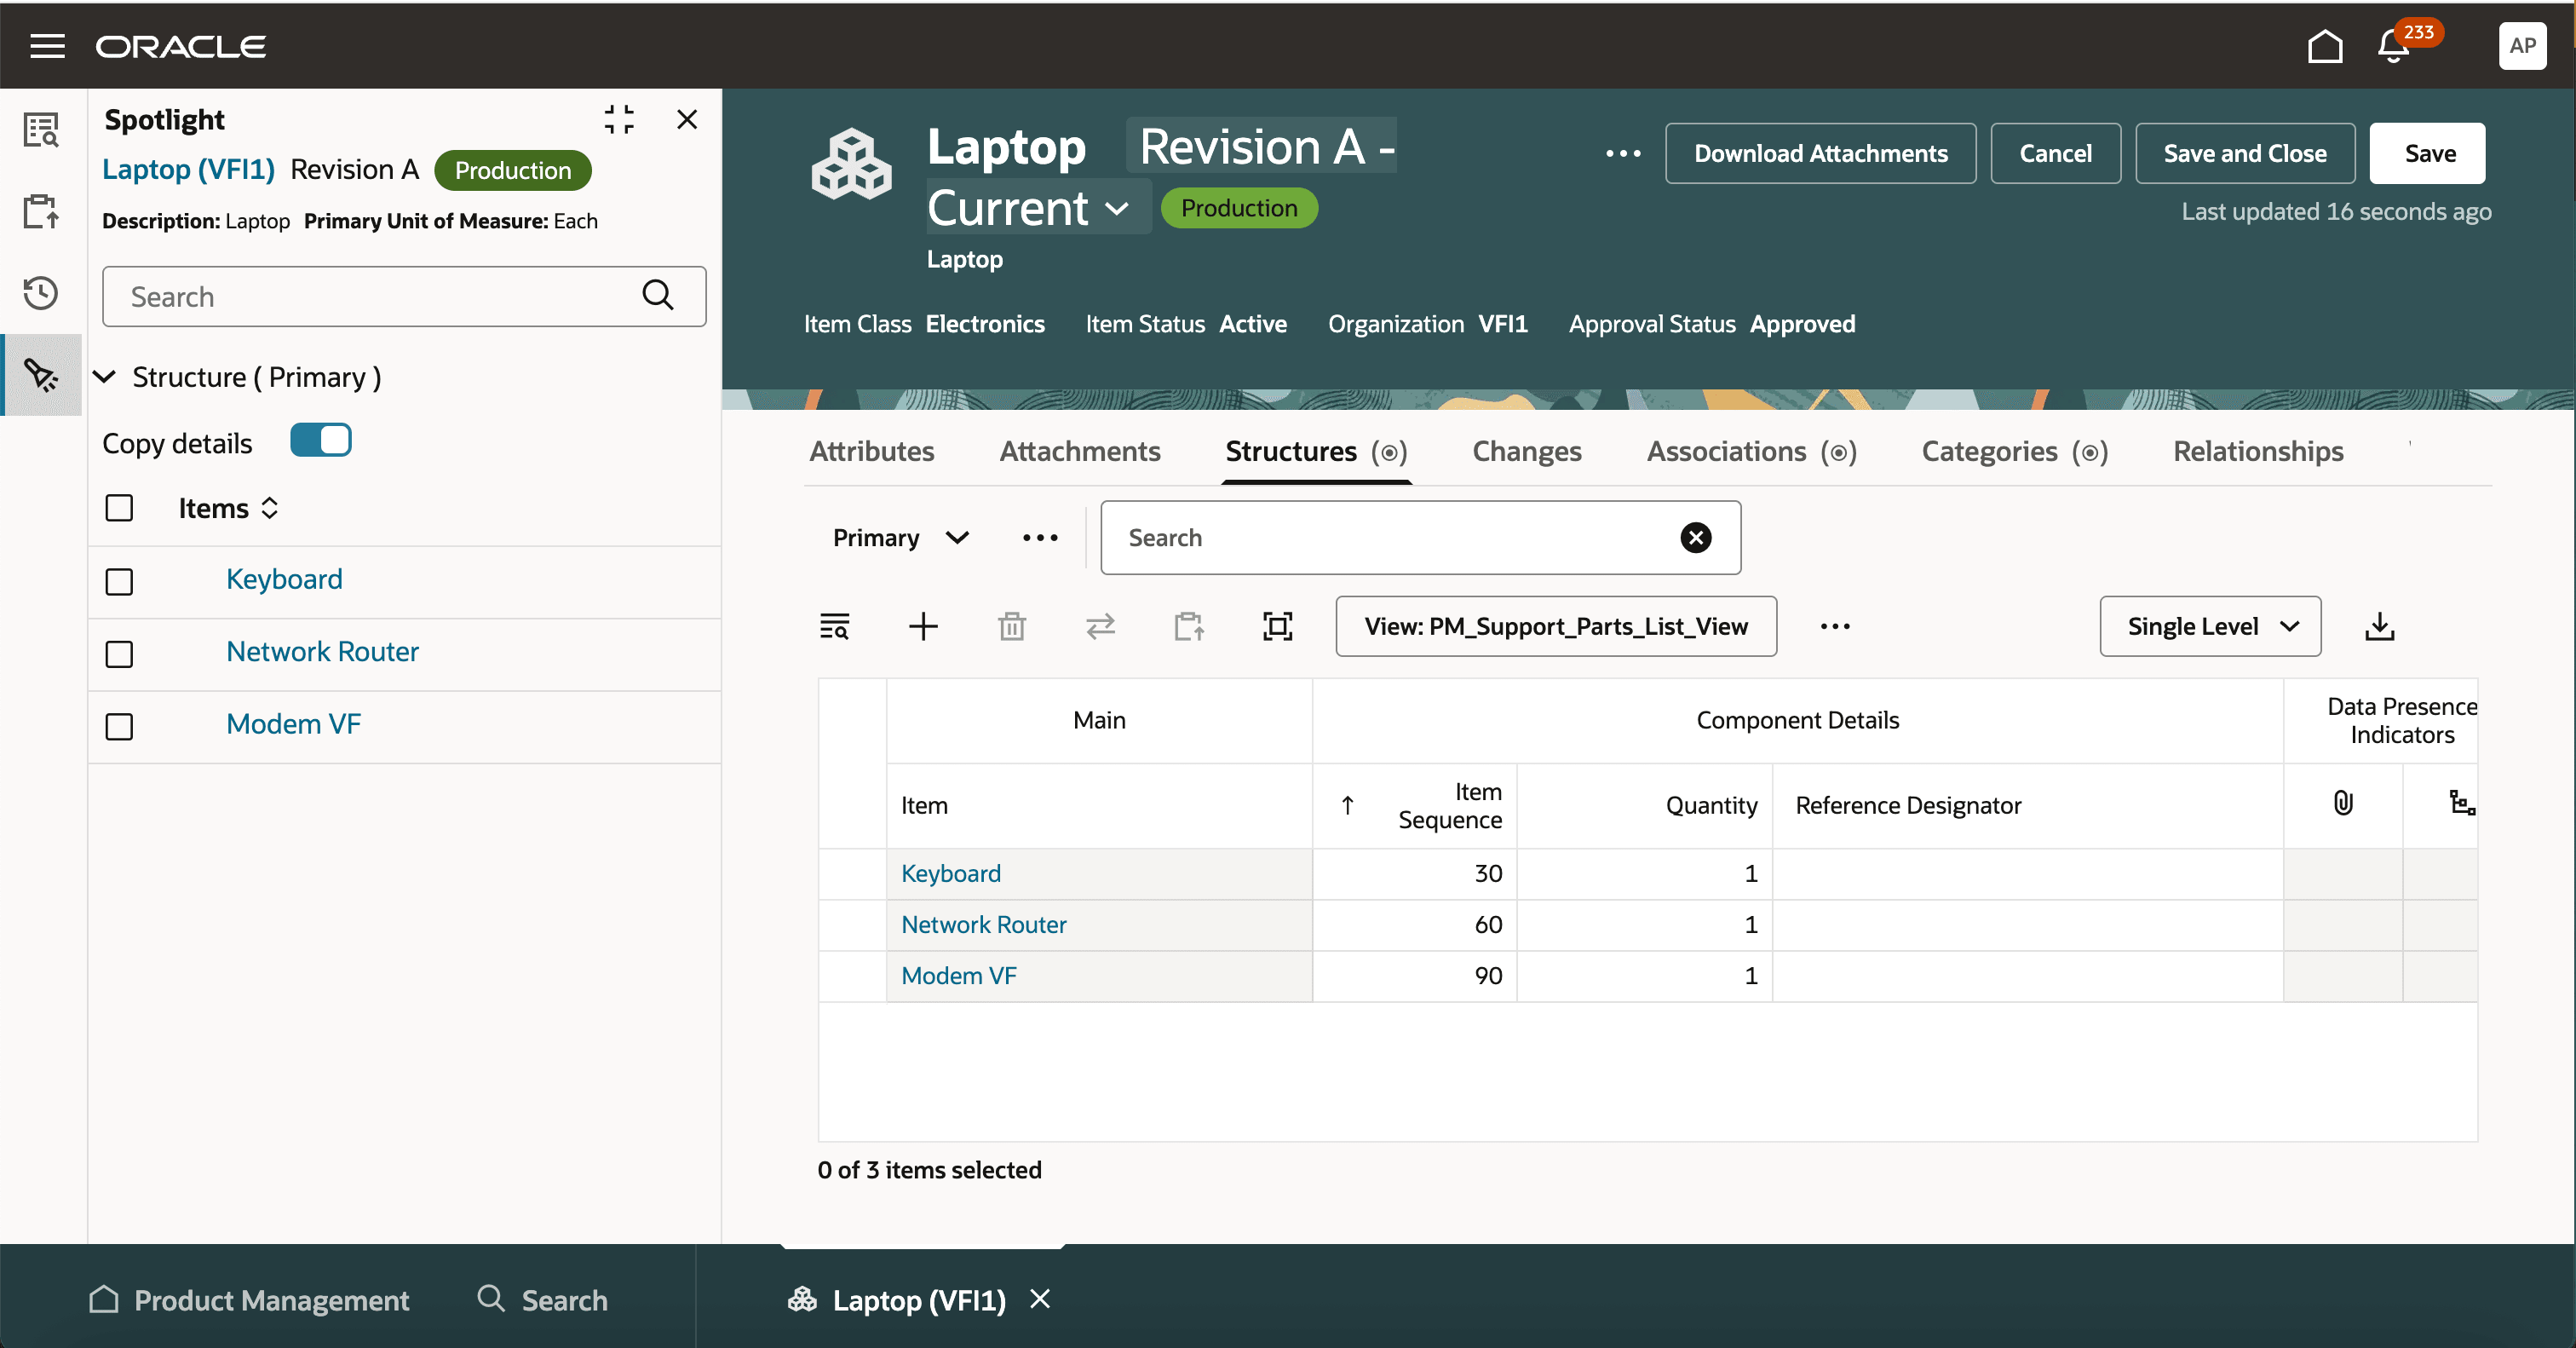Open the query-by-example filter icon in toolbar
The width and height of the screenshot is (2576, 1348).
[x=834, y=627]
